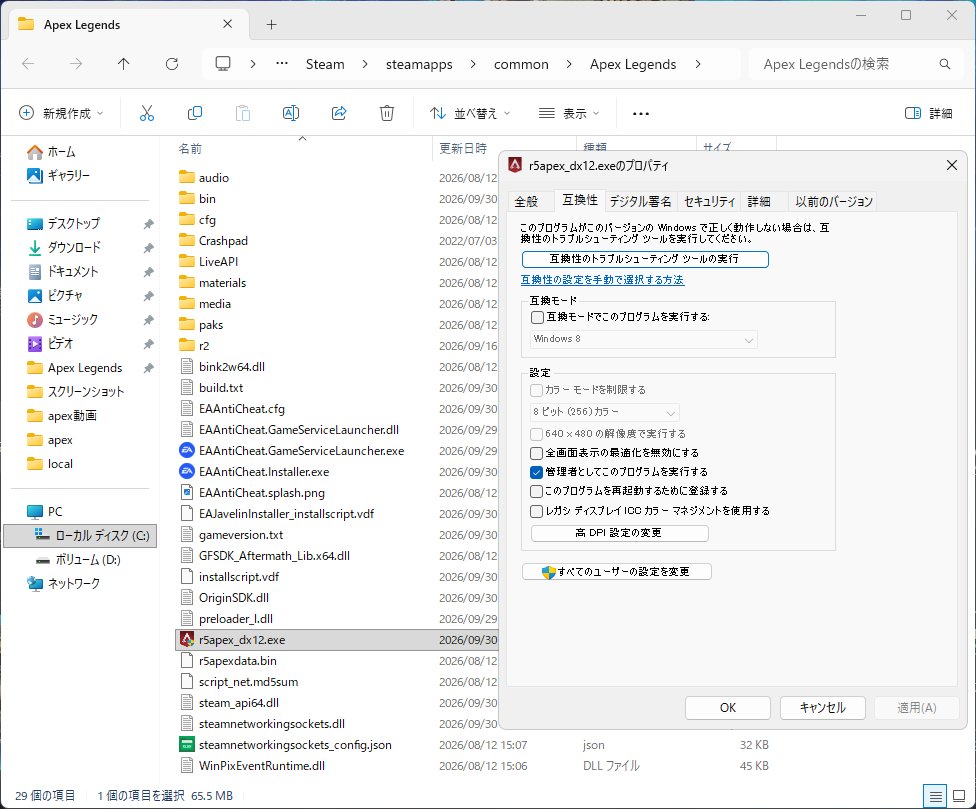
Task: Switch to the デジタル署名 tab
Action: (x=640, y=202)
